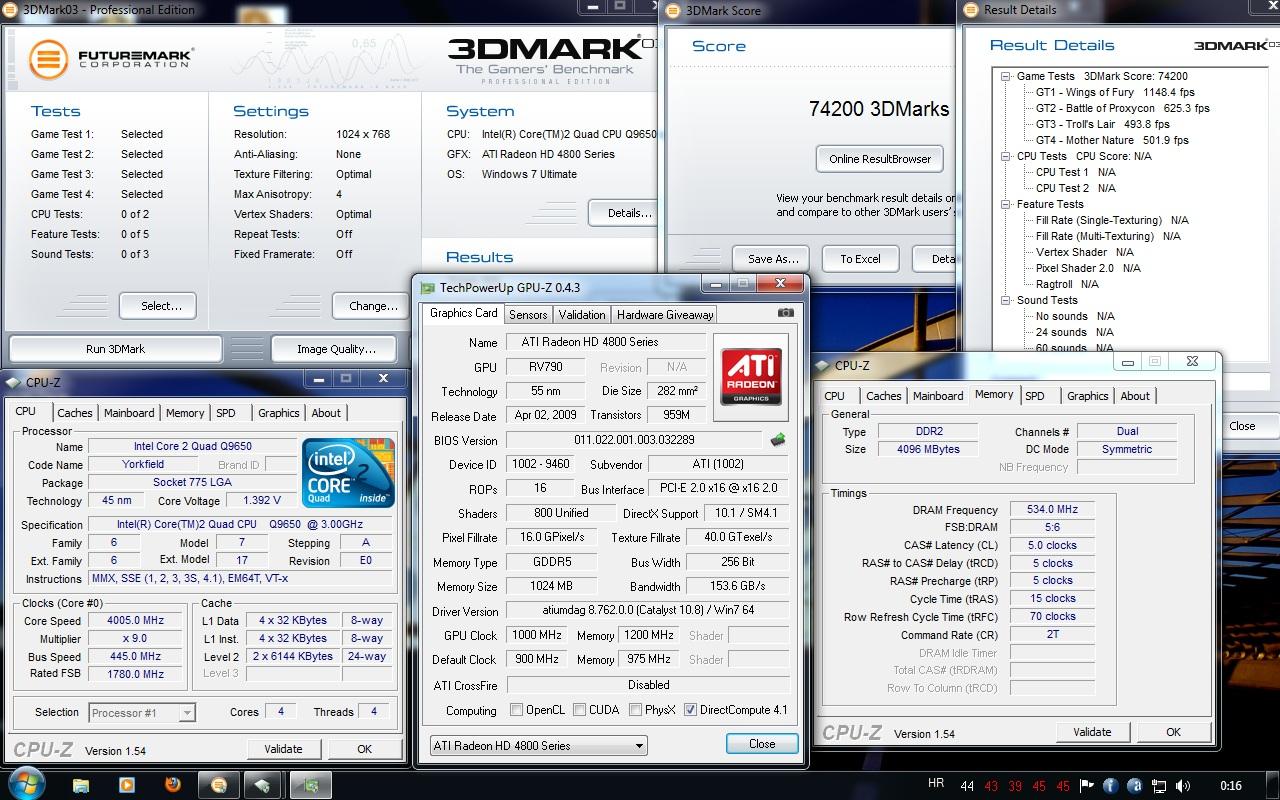Screen dimensions: 1280x800
Task: Click the Futuremark Corporation logo
Action: 111,59
